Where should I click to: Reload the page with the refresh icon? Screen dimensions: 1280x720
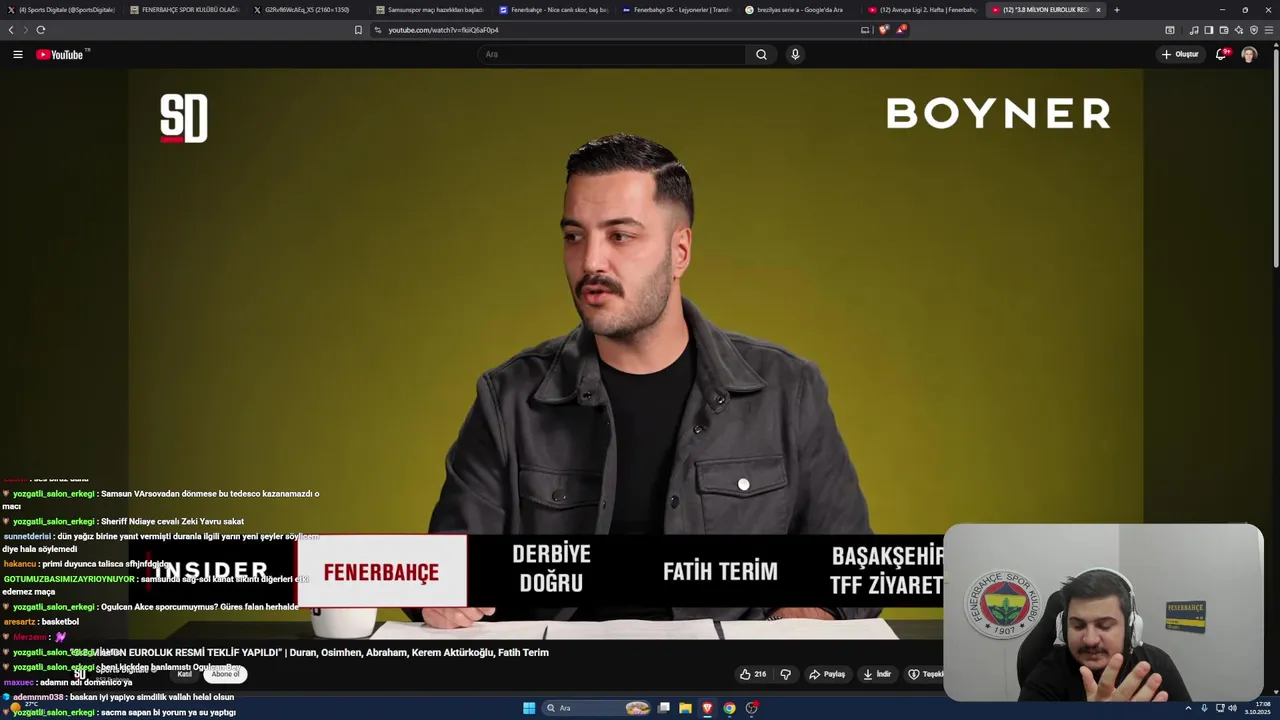40,30
